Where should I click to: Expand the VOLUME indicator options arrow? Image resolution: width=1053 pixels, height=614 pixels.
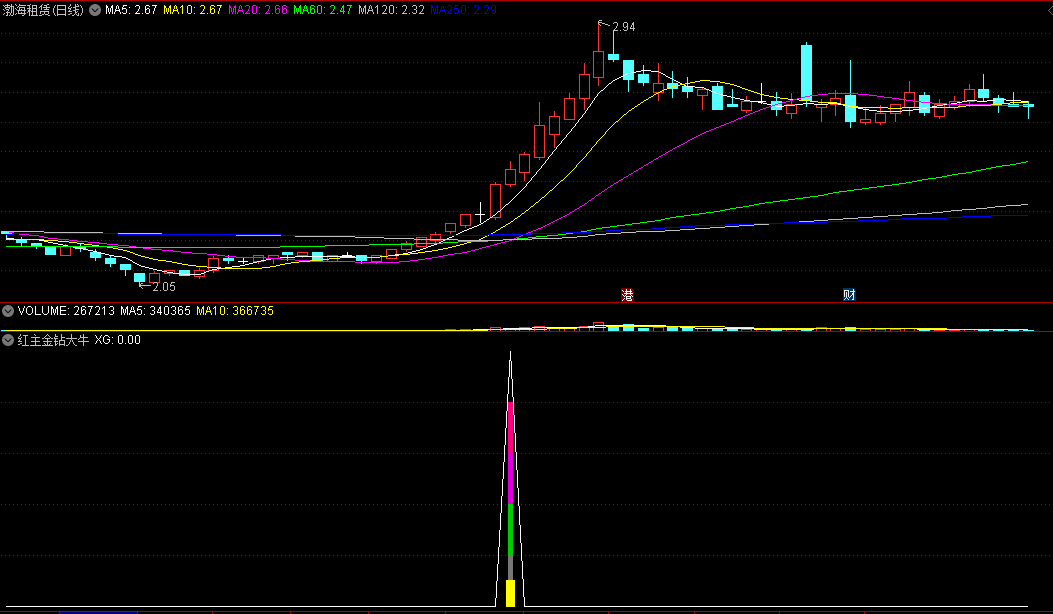click(8, 311)
